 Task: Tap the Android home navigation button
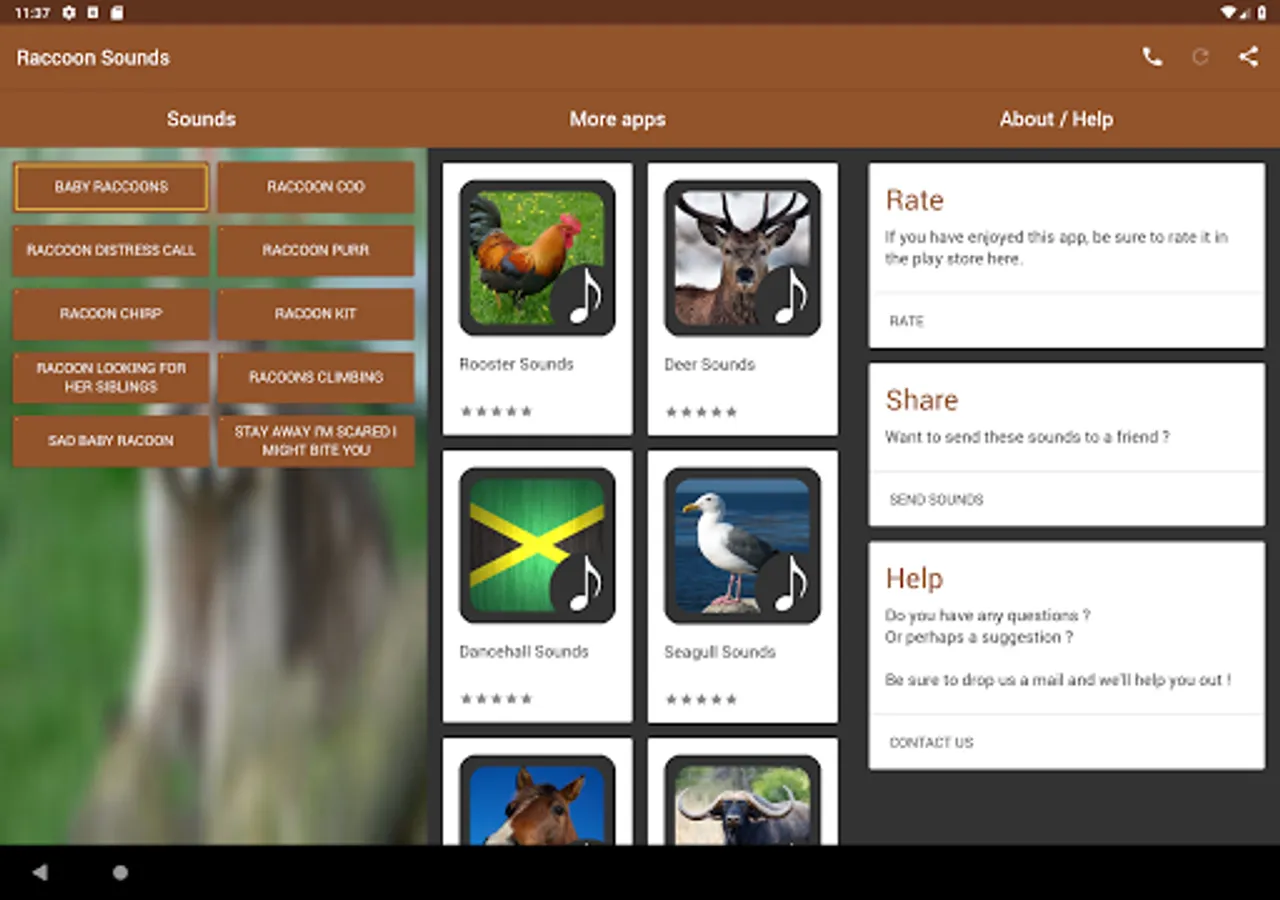coord(120,873)
